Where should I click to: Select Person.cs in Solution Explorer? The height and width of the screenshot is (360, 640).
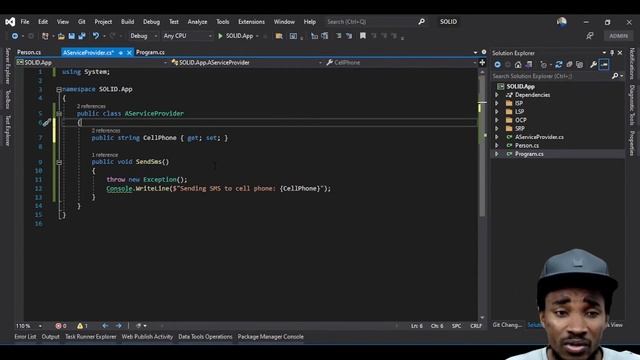(527, 145)
